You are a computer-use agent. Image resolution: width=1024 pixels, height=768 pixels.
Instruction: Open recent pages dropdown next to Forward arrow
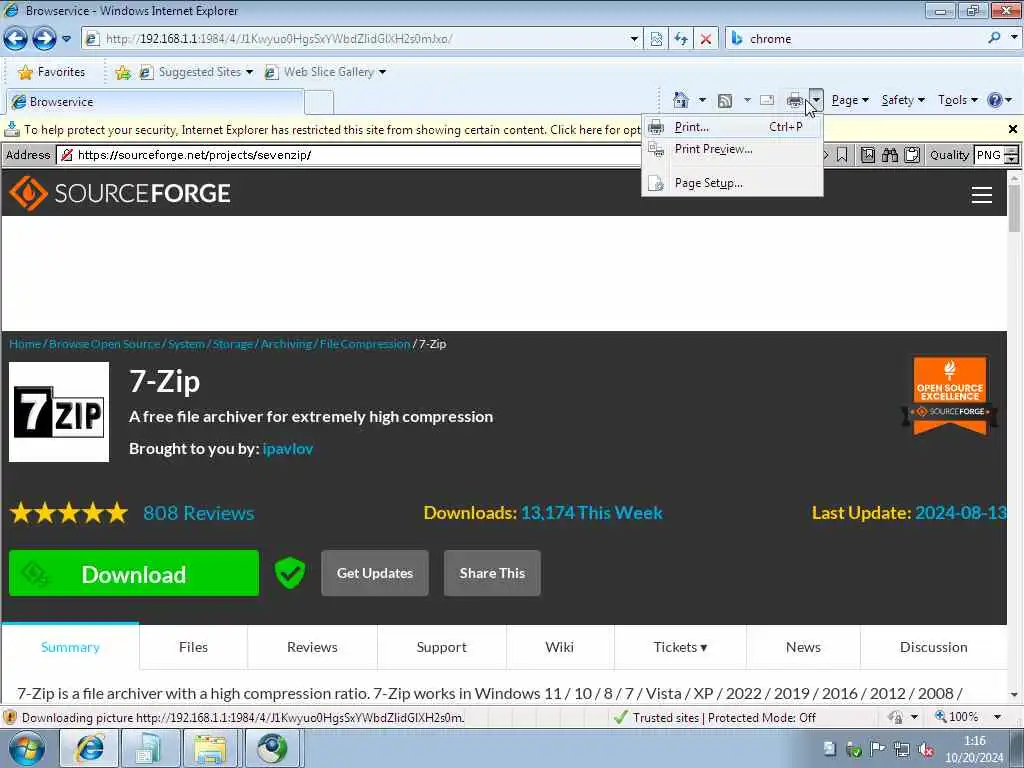[67, 39]
